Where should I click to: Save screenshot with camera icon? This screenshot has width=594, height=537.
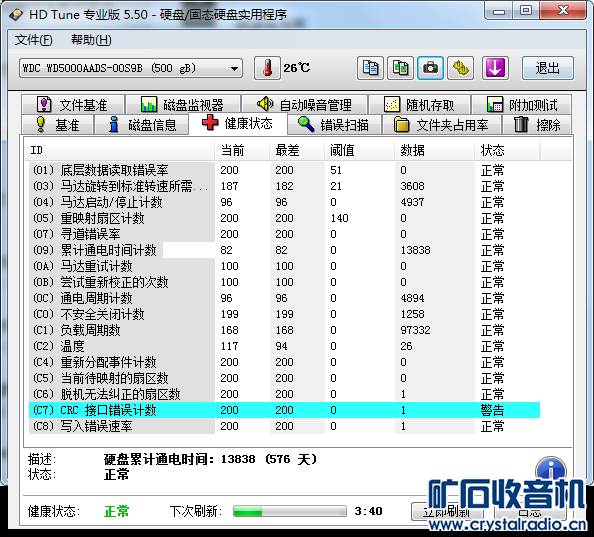tap(430, 68)
